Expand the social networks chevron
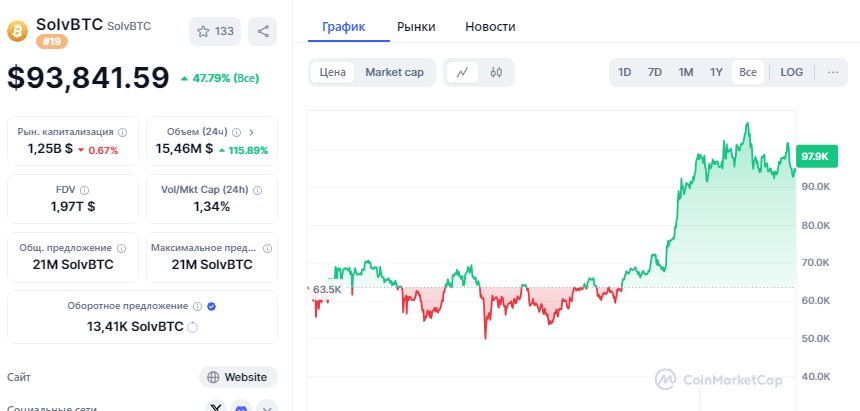860x411 pixels. point(266,407)
